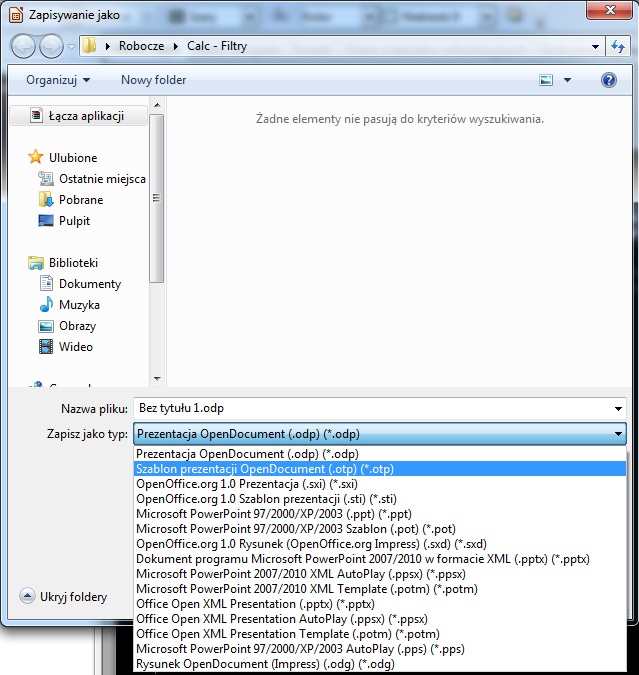Click Biblioteki library icon

tap(36, 262)
